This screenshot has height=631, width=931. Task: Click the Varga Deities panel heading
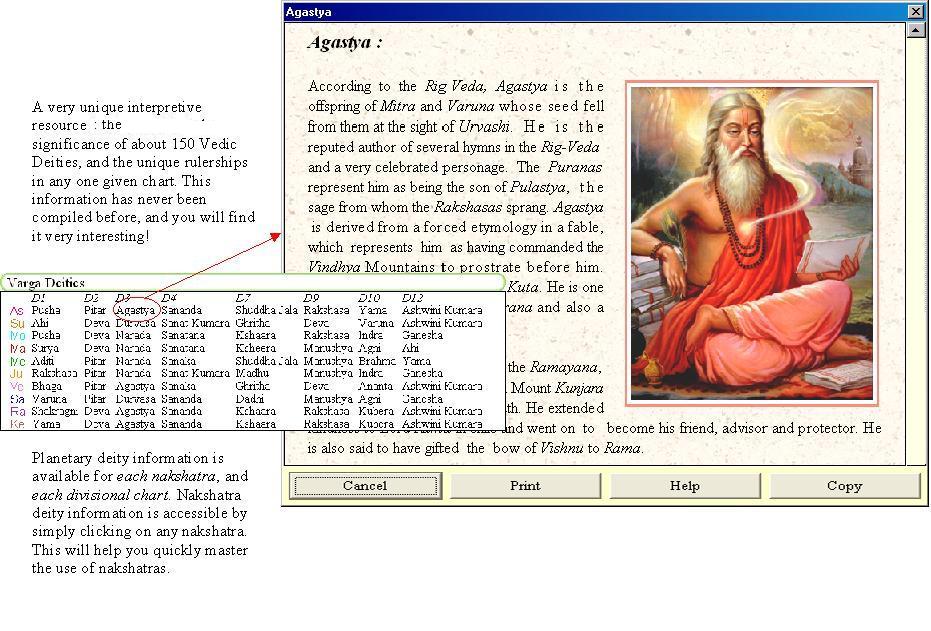coord(46,283)
